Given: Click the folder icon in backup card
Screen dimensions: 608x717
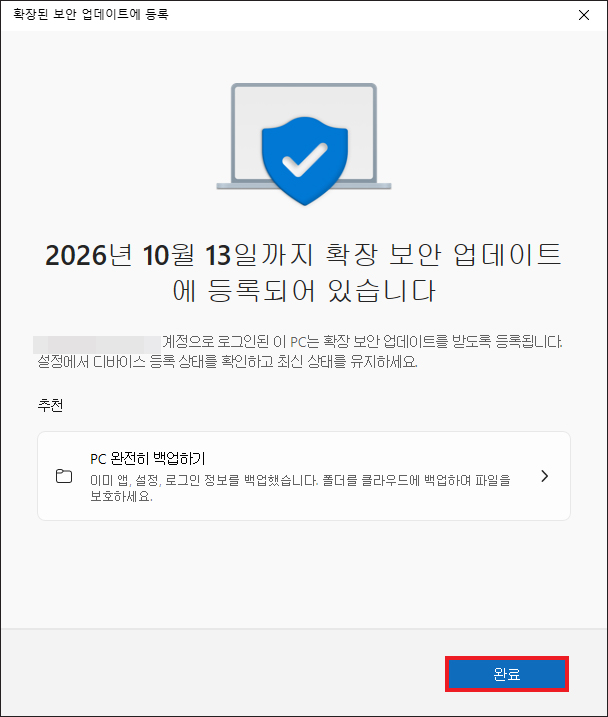Looking at the screenshot, I should 64,476.
